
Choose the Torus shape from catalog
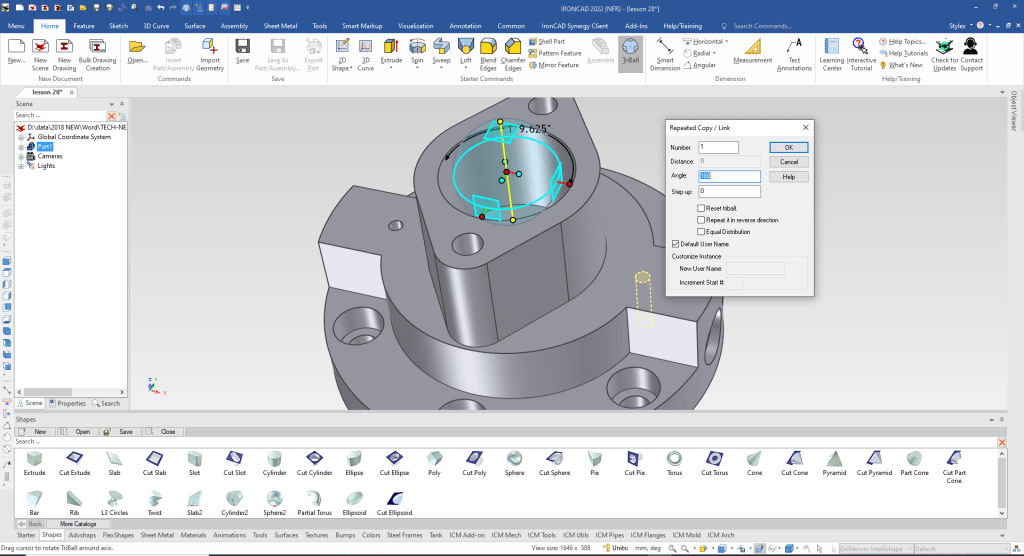[675, 461]
